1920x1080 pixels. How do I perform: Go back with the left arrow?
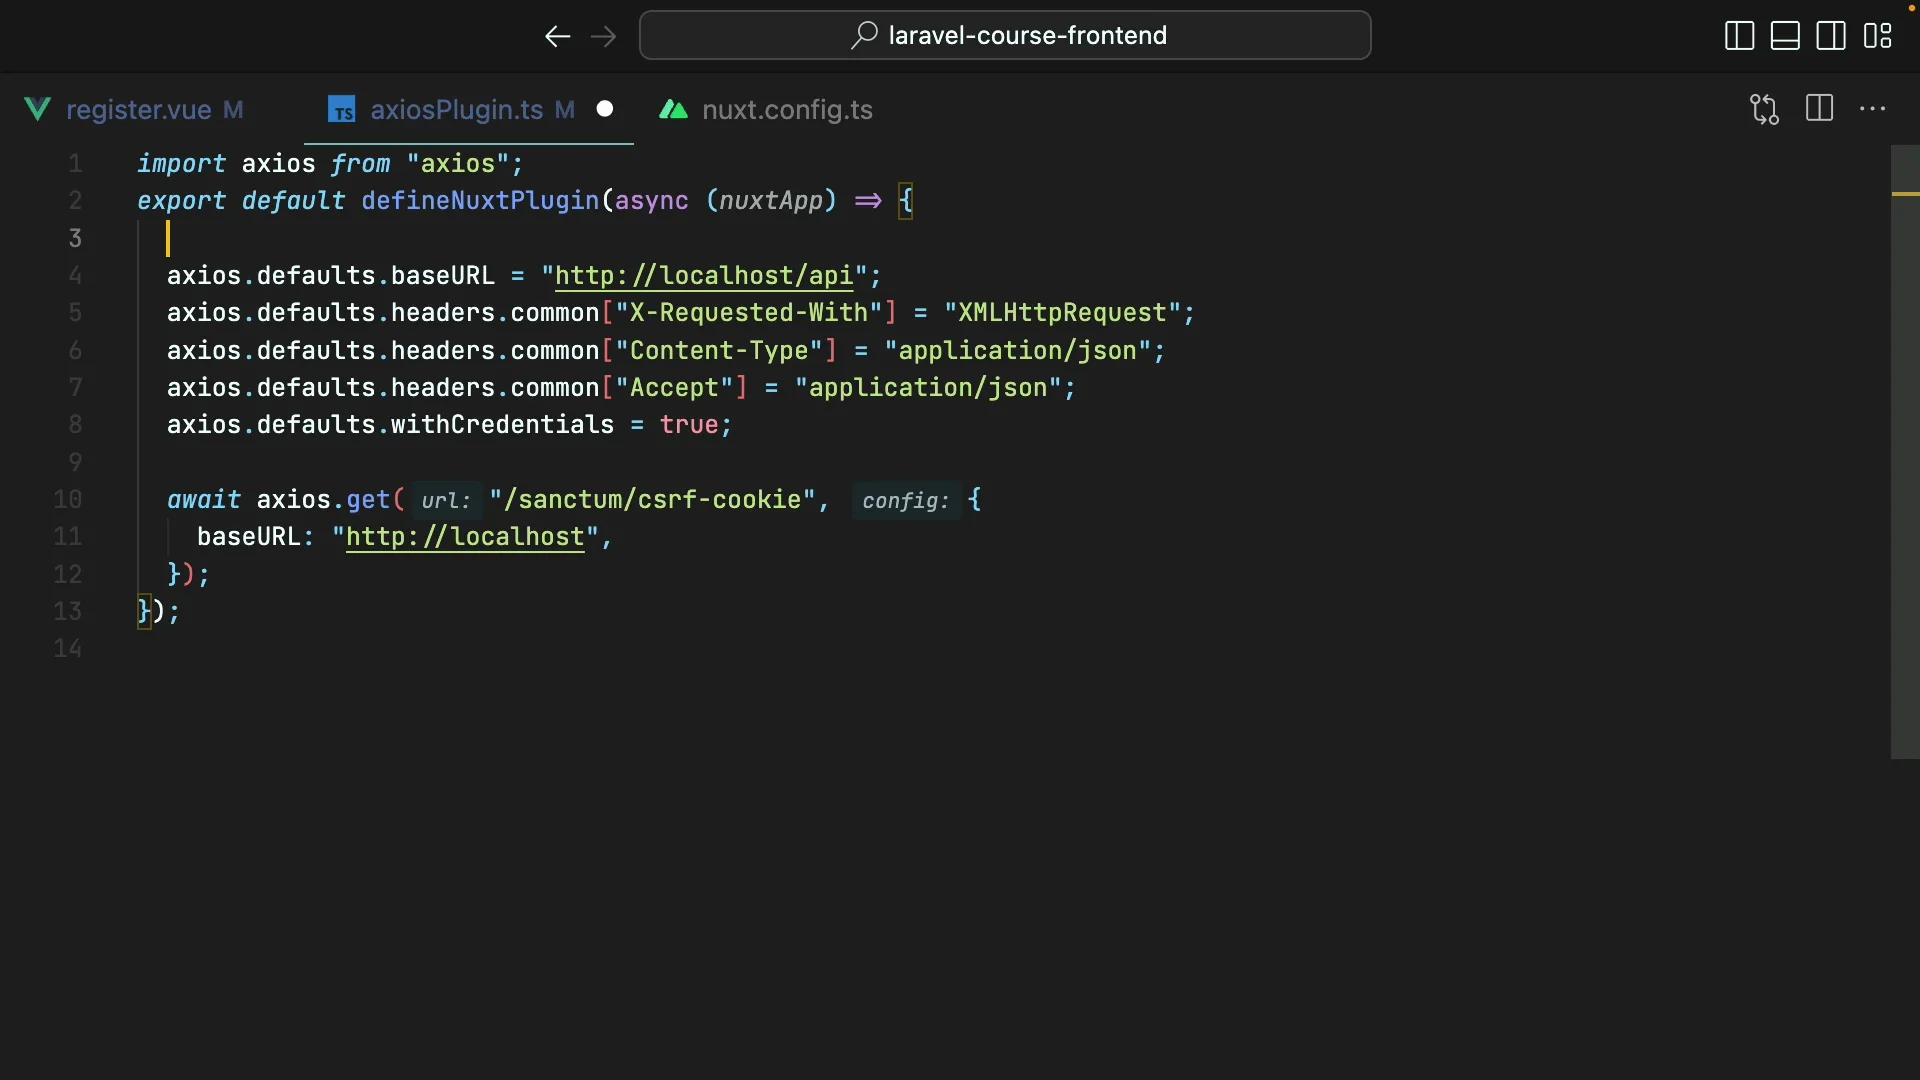click(x=557, y=36)
